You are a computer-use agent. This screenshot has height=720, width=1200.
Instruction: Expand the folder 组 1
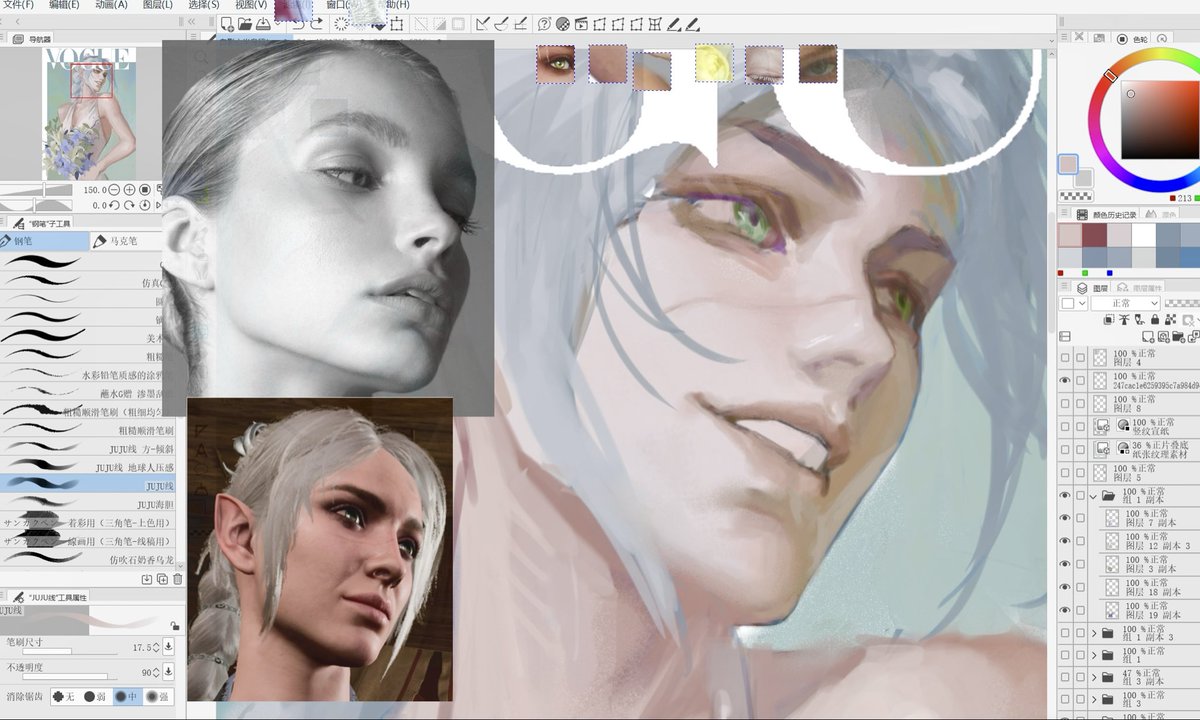[1093, 656]
